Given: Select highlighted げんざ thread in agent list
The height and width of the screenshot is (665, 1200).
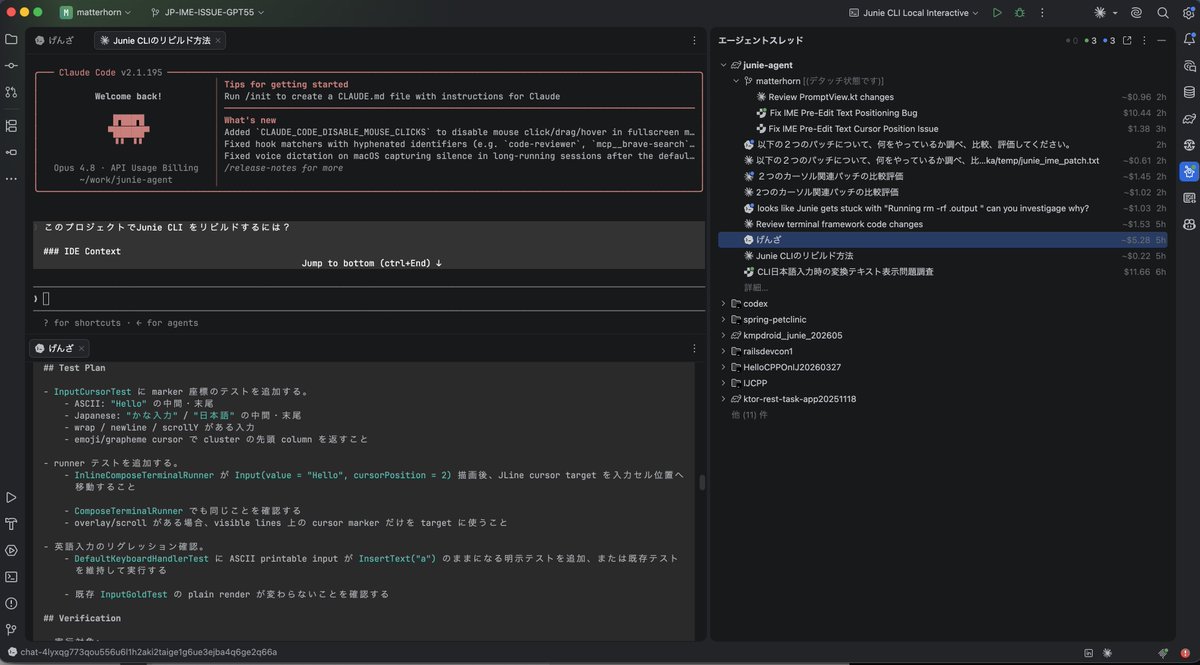Looking at the screenshot, I should click(942, 240).
